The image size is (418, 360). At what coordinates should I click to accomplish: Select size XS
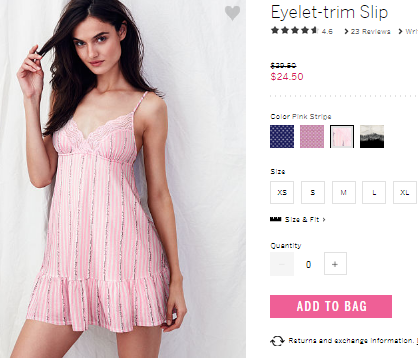coord(282,192)
